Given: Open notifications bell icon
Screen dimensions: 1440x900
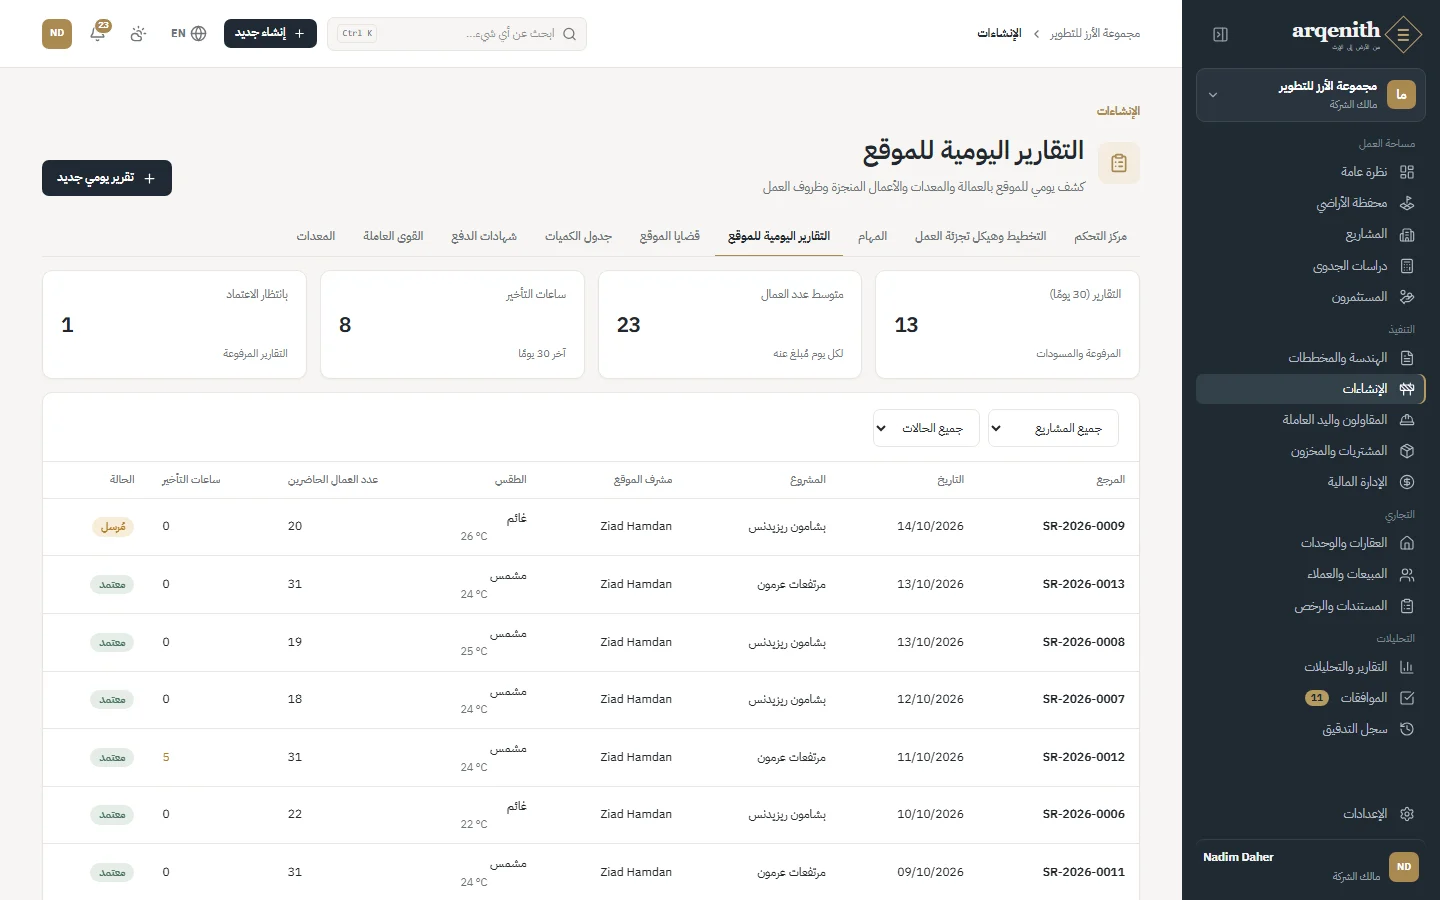Looking at the screenshot, I should [98, 33].
